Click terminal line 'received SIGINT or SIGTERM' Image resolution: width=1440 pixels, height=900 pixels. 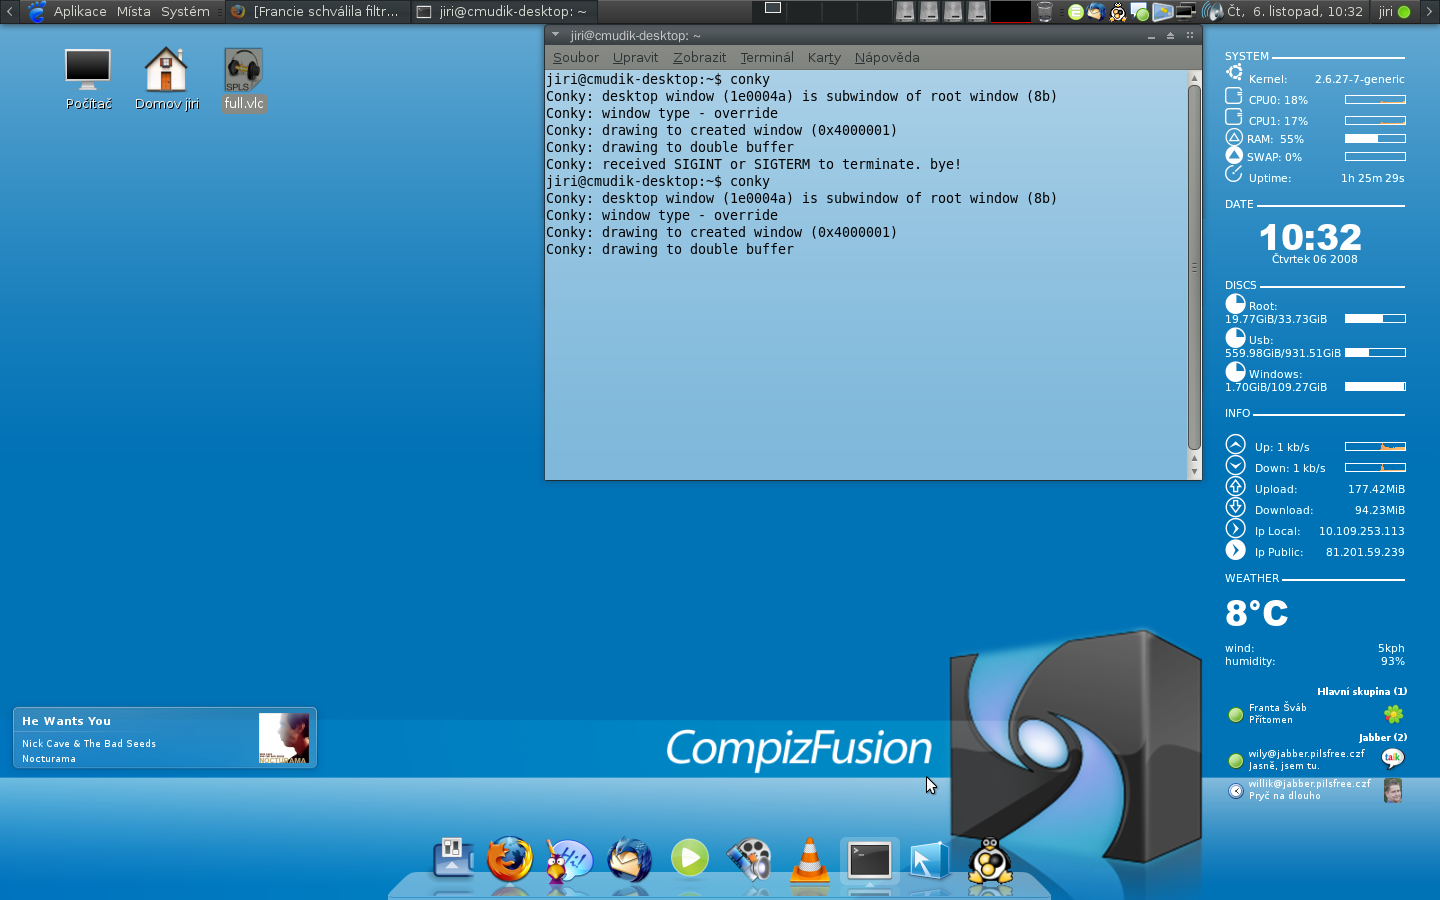pyautogui.click(x=753, y=164)
